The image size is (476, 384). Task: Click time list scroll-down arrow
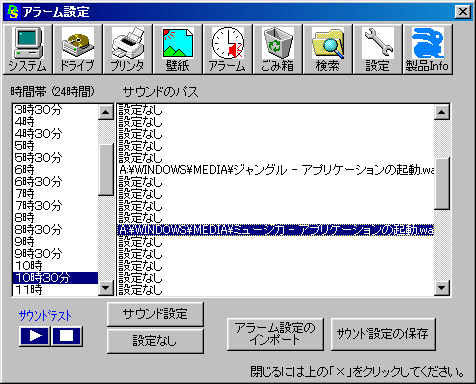(x=106, y=288)
